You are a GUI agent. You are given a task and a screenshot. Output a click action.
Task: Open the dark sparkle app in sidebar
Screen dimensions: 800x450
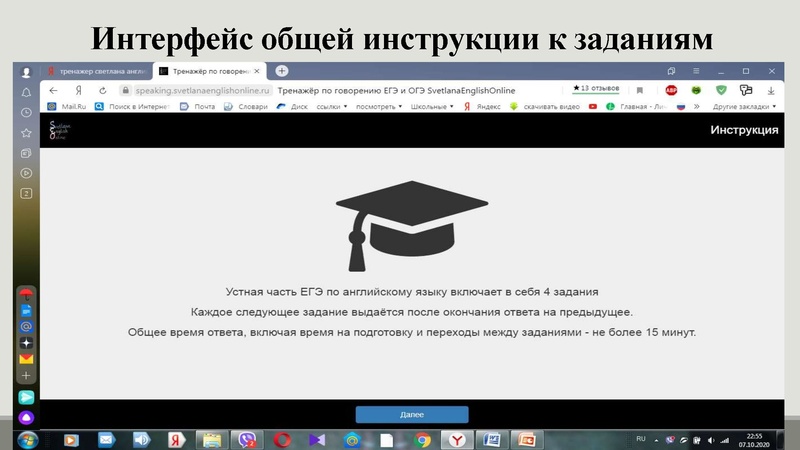[26, 343]
